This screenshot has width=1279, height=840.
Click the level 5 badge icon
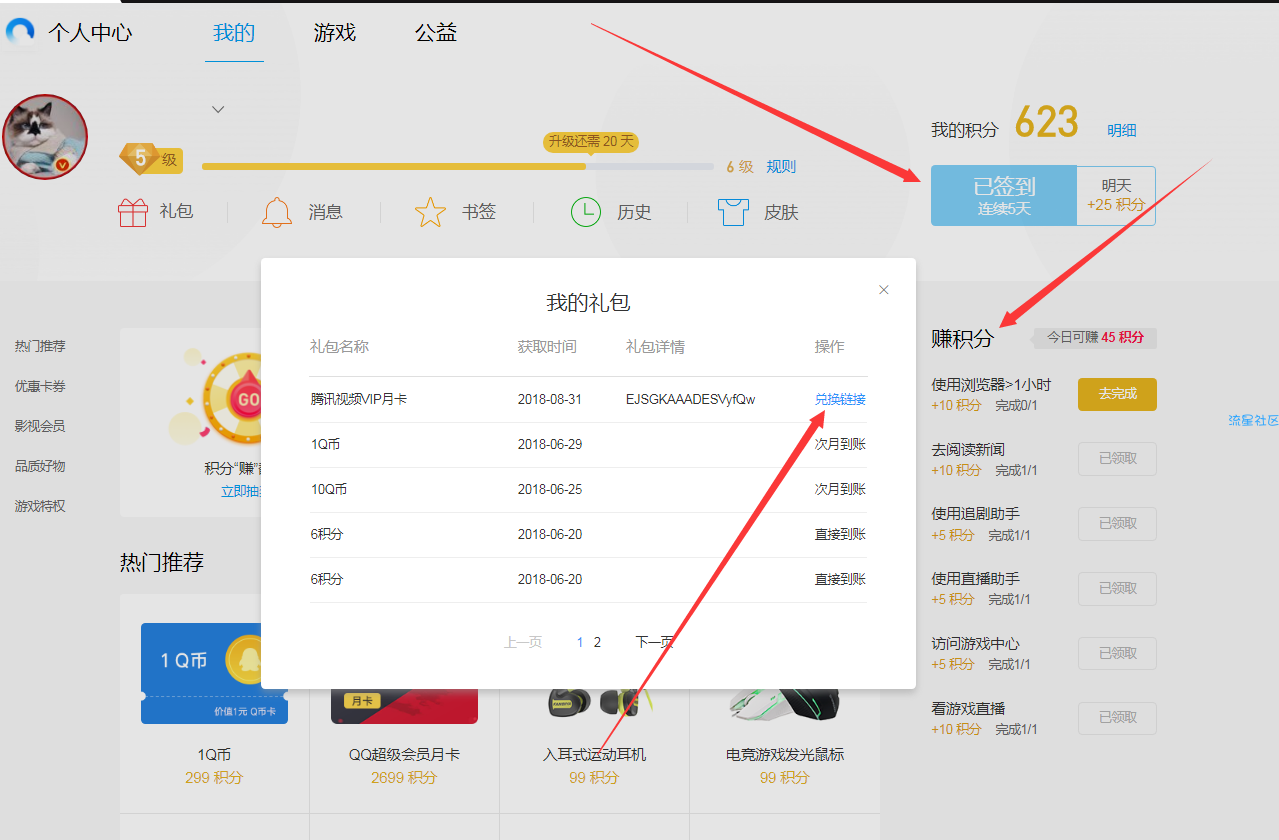click(141, 158)
